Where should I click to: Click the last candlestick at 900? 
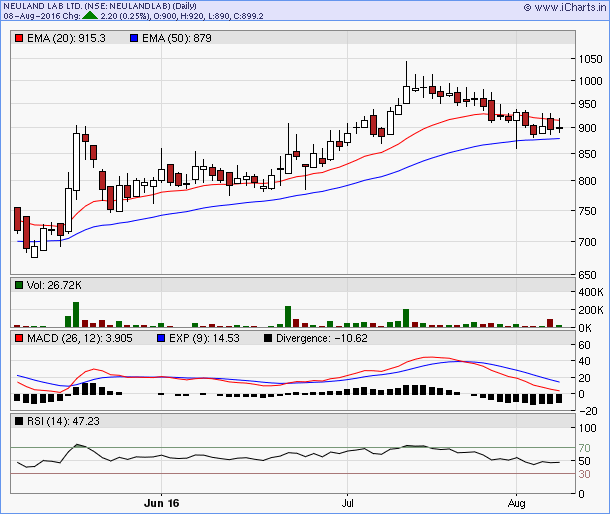click(559, 128)
